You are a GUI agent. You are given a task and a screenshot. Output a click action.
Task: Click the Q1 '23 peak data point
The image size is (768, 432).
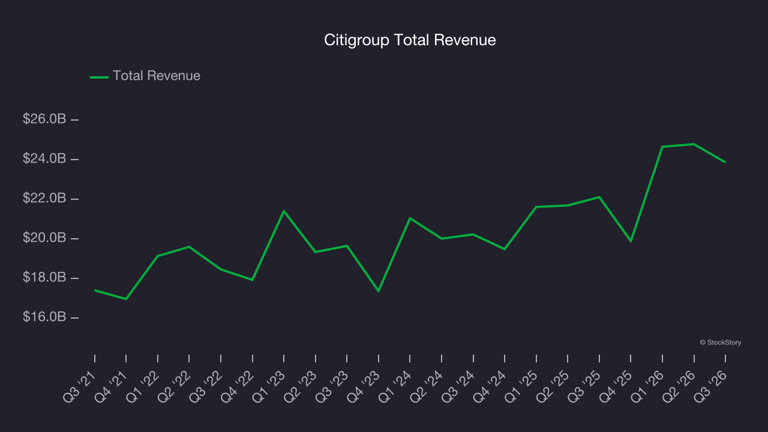[x=284, y=211]
